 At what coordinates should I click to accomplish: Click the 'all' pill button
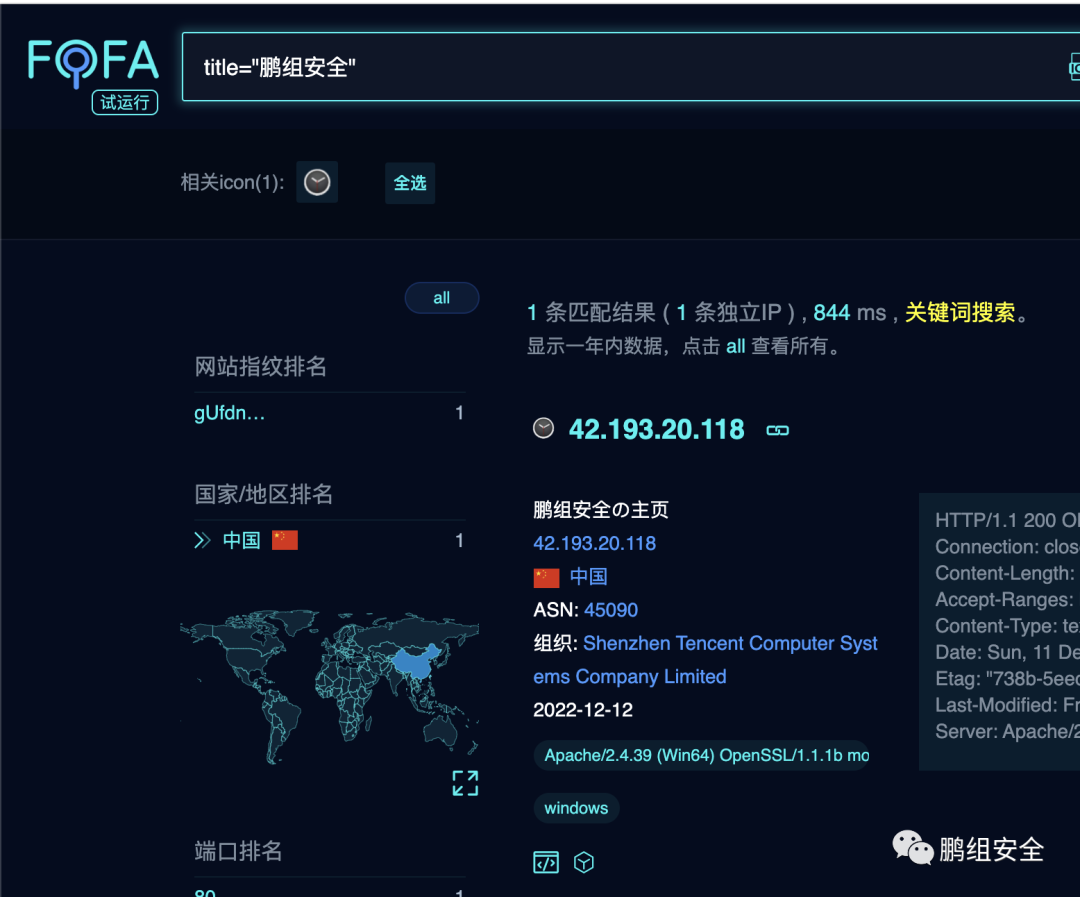tap(442, 298)
